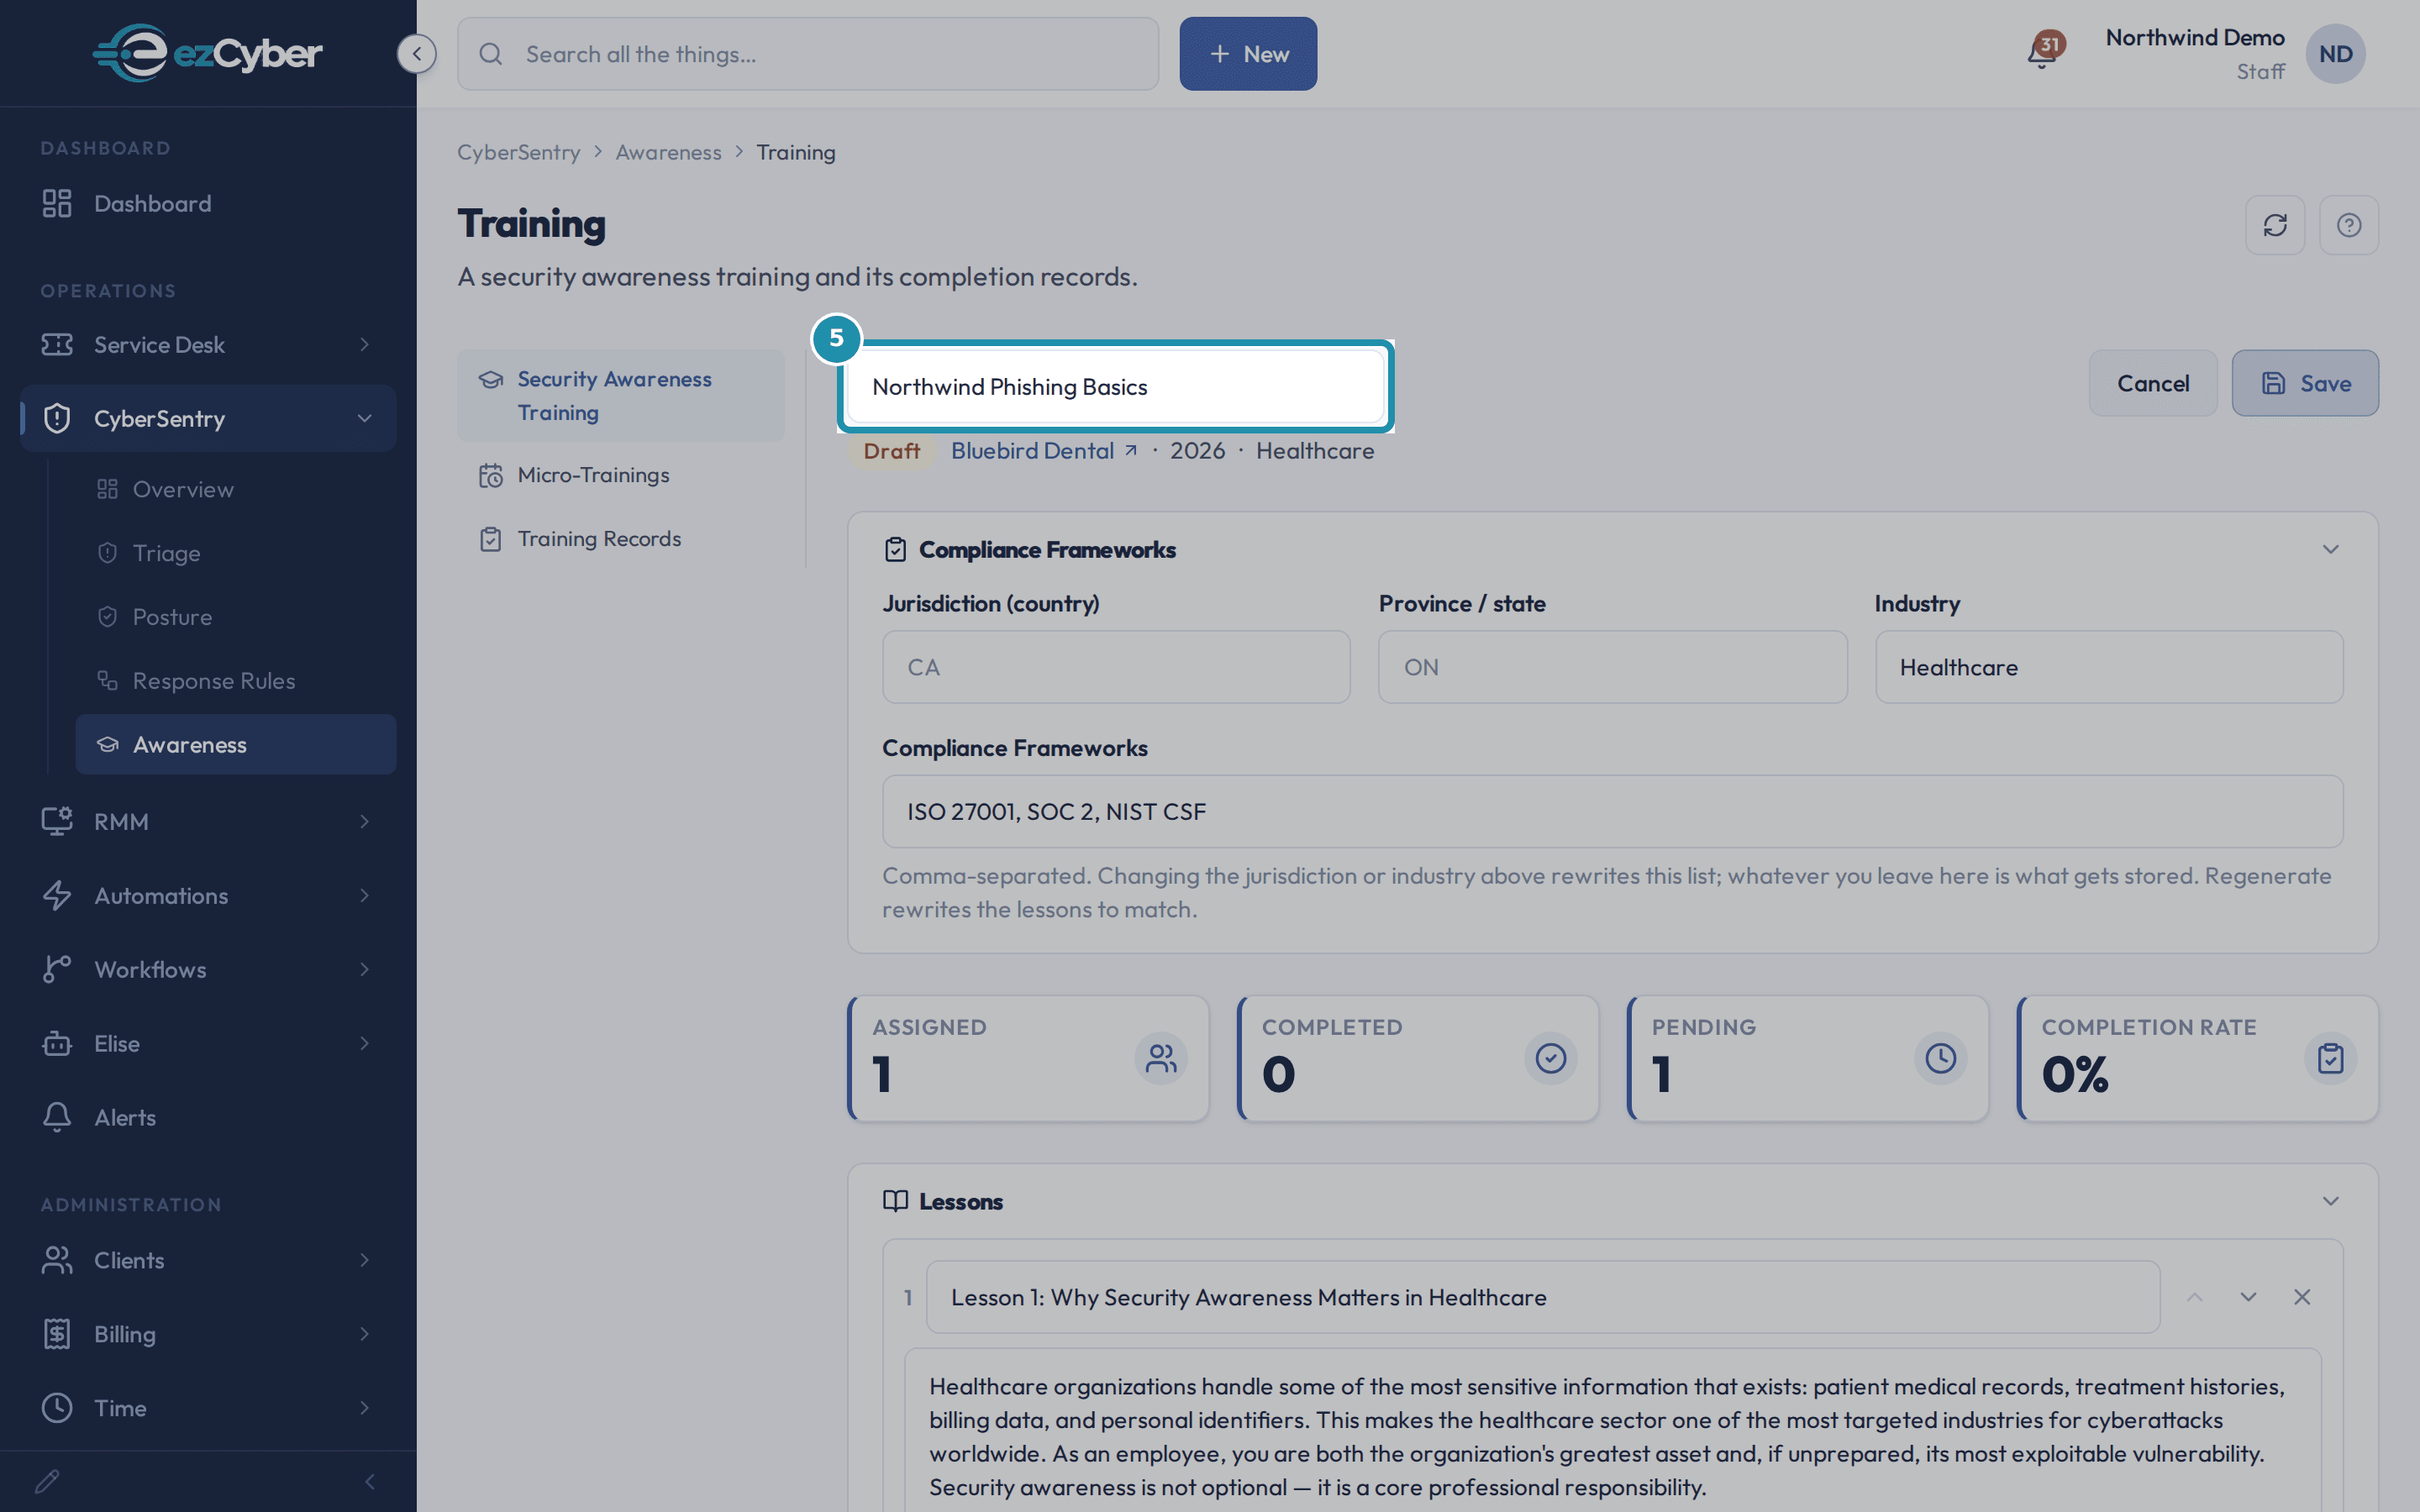Save the training
Screen dimensions: 2420x1512
(2304, 383)
